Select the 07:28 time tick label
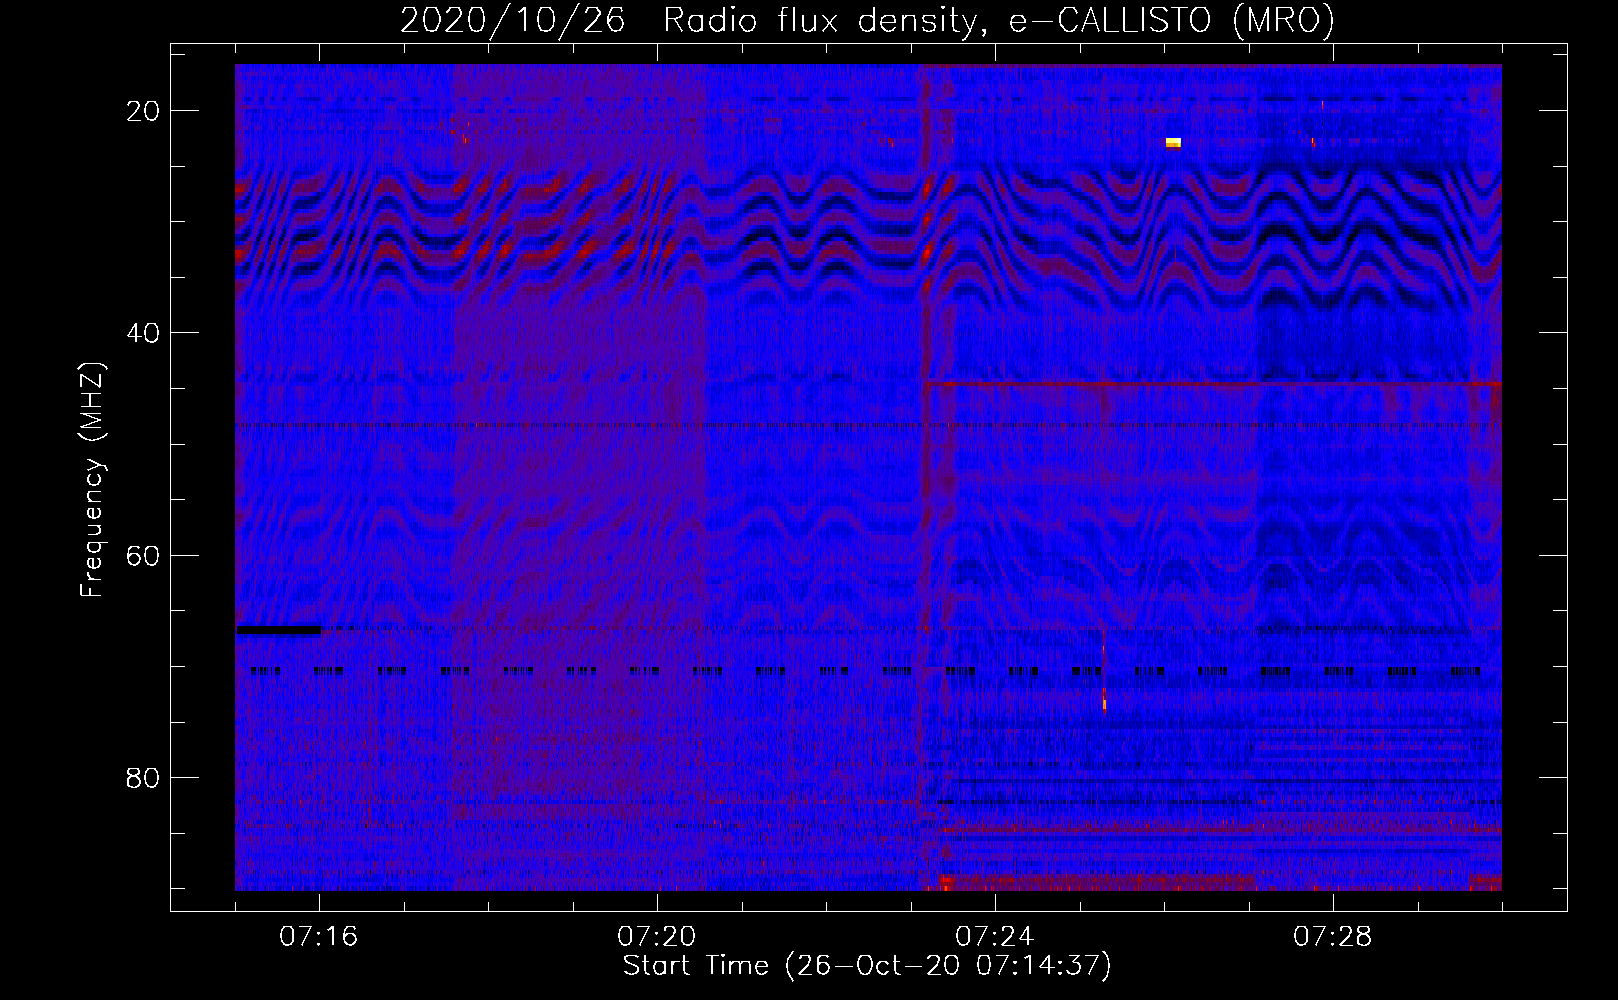This screenshot has height=1000, width=1618. (1332, 937)
